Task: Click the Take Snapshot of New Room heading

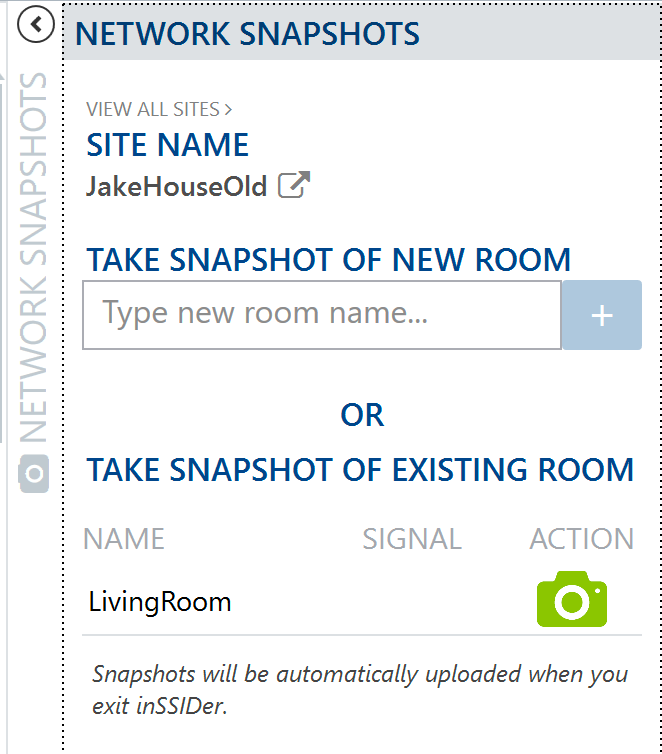Action: point(329,260)
